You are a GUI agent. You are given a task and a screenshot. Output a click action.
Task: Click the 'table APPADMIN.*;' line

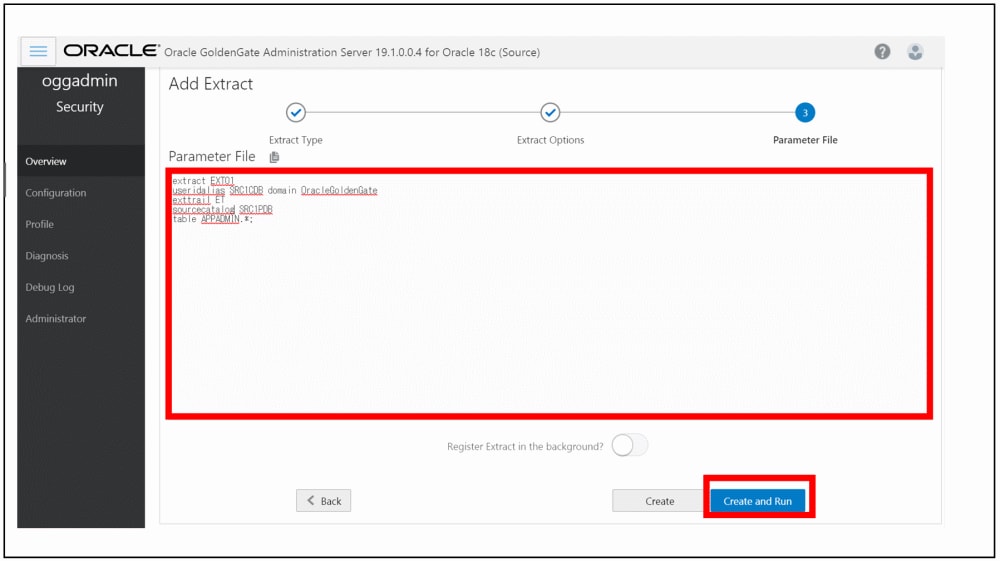212,219
